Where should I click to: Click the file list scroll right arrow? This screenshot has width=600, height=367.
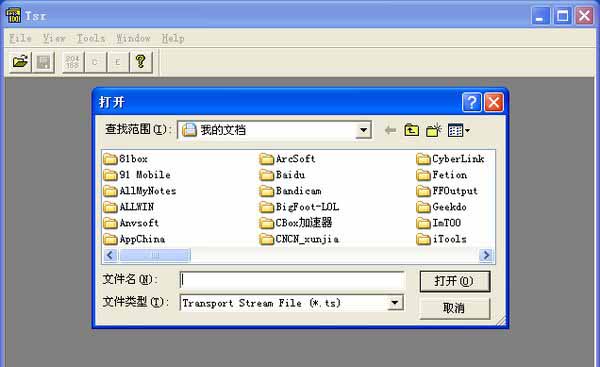[486, 255]
